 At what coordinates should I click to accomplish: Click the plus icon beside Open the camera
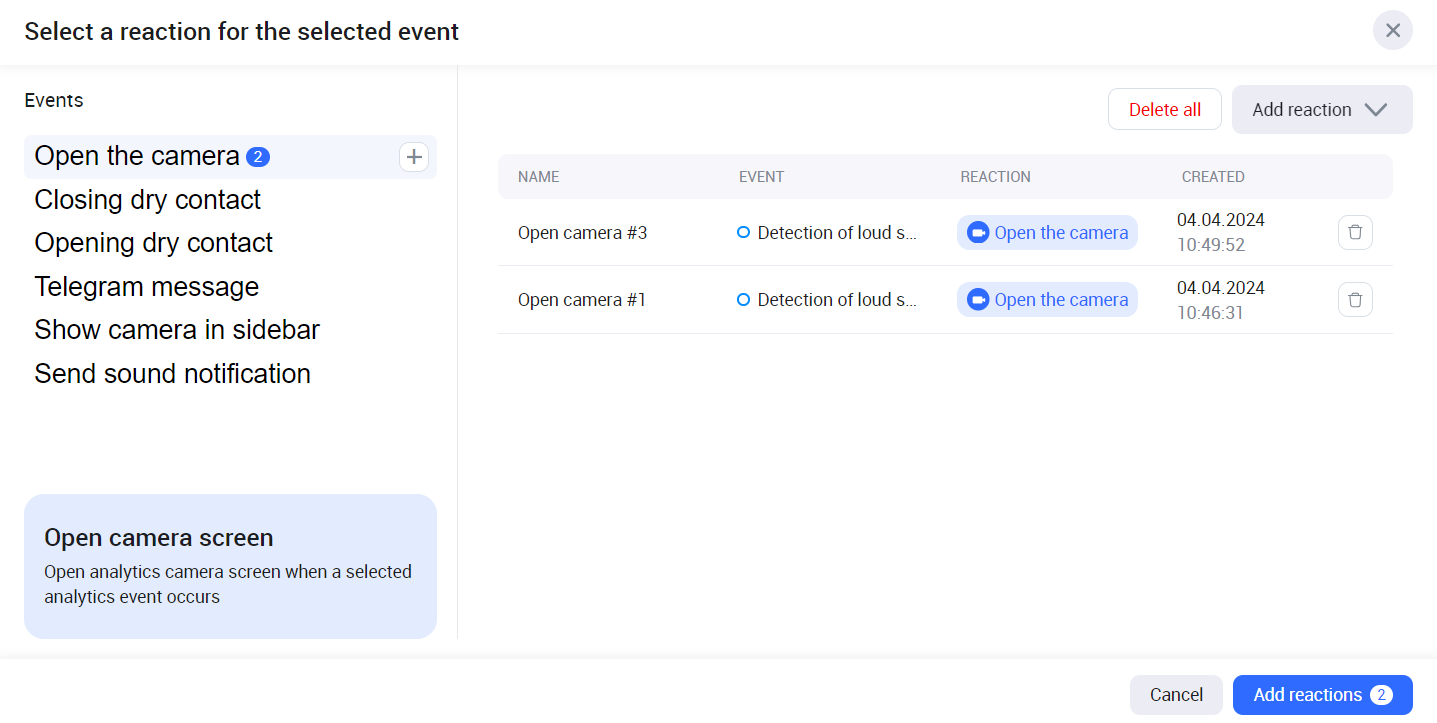[x=413, y=157]
